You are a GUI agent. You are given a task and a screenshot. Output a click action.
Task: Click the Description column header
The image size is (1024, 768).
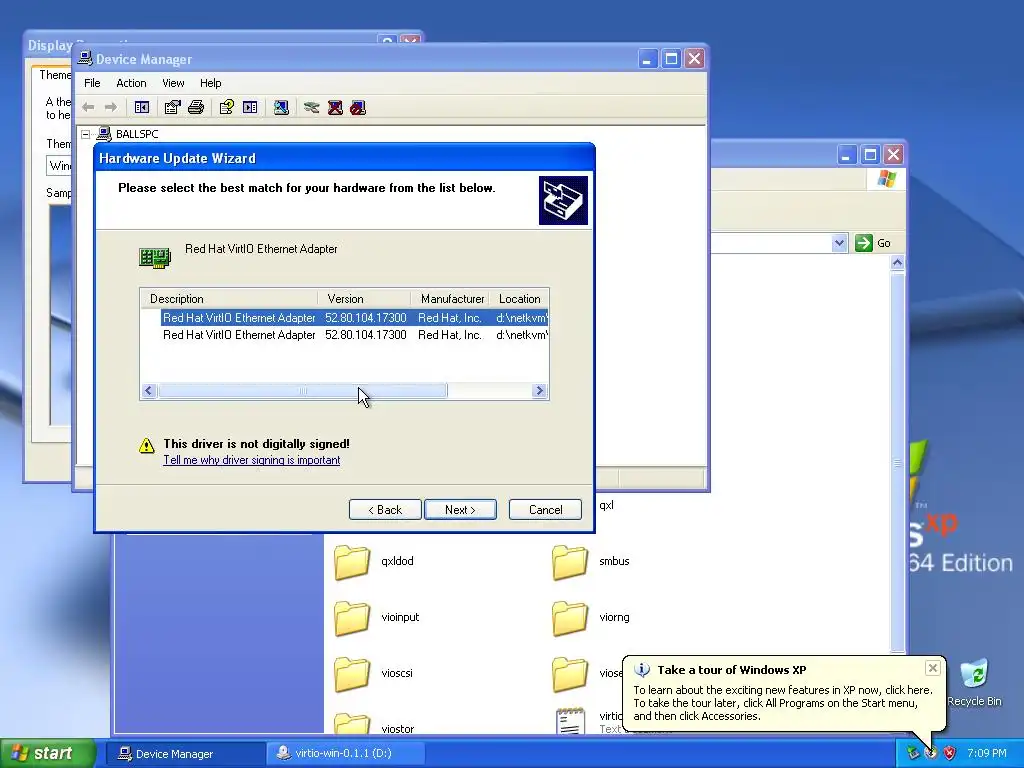229,298
